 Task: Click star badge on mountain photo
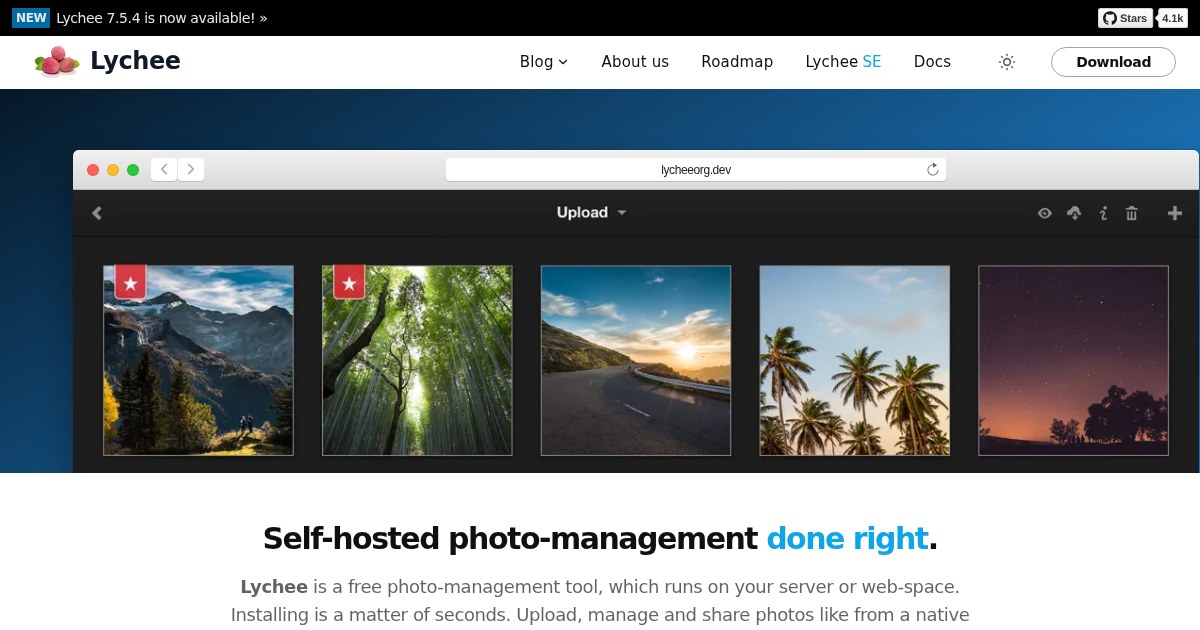[131, 282]
